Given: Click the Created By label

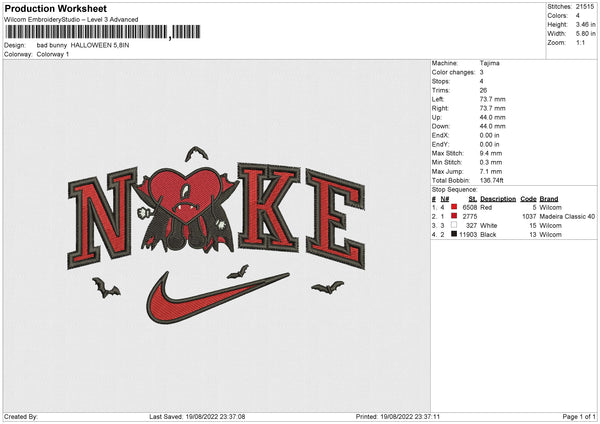Looking at the screenshot, I should click(21, 417).
